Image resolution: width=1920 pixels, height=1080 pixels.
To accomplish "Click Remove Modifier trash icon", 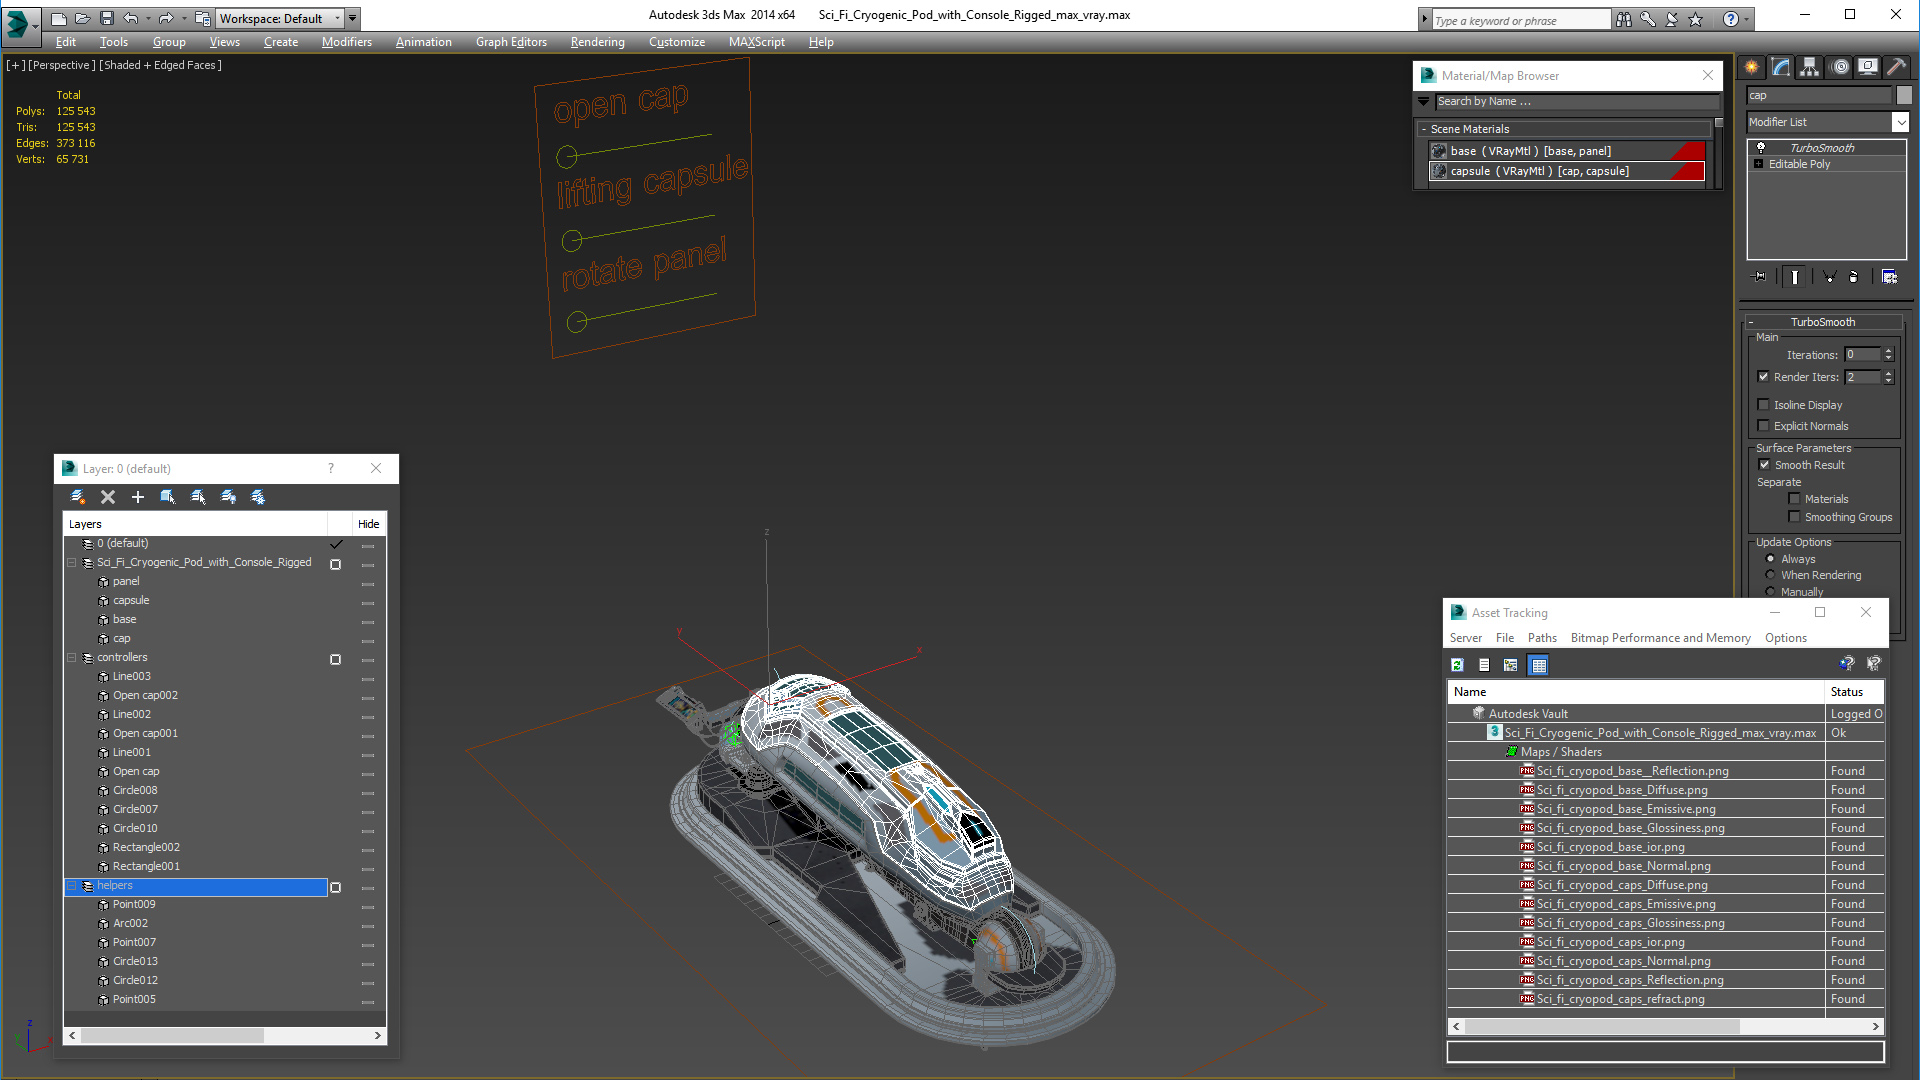I will point(1853,277).
